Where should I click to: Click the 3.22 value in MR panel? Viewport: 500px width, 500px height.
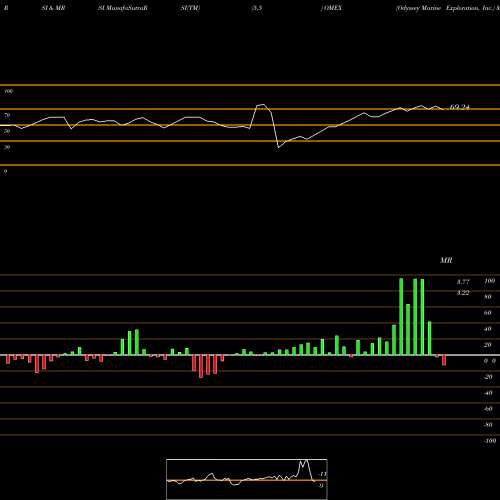(x=463, y=292)
